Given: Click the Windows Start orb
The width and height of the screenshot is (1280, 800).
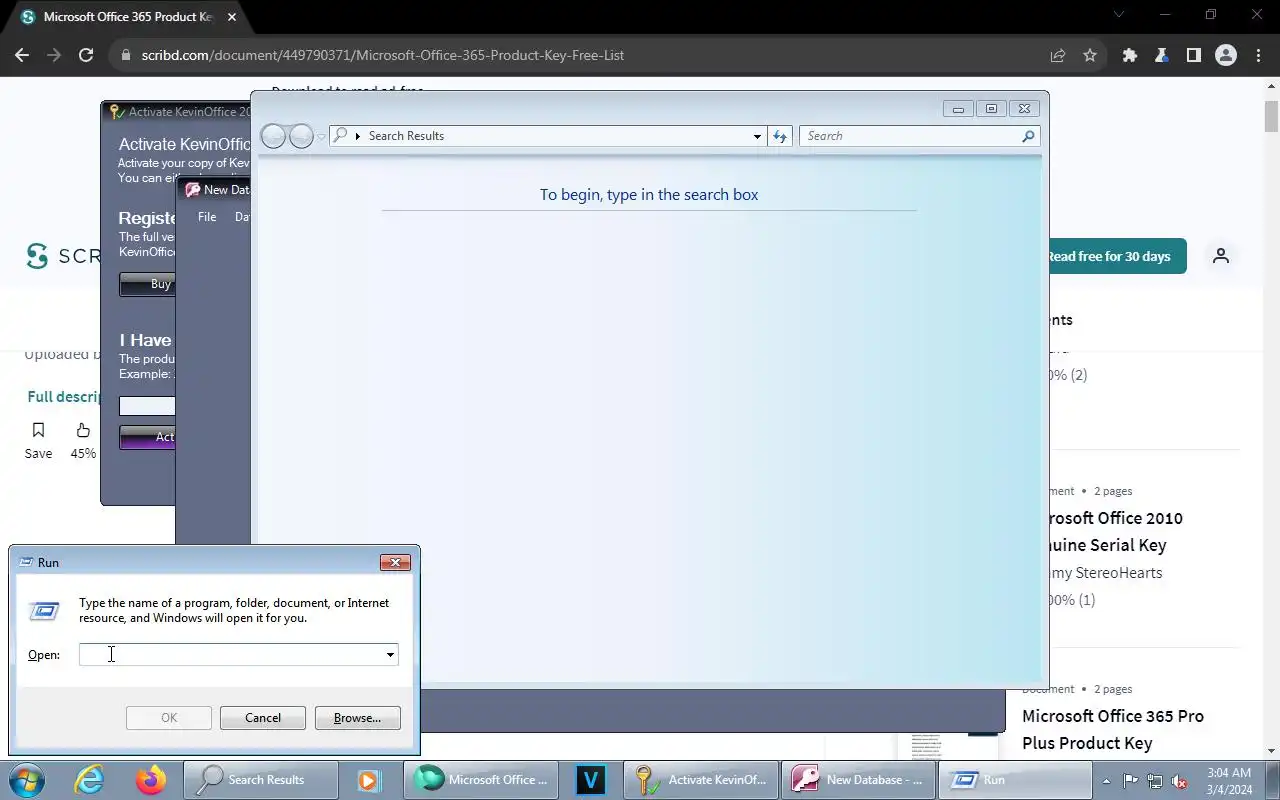Looking at the screenshot, I should pyautogui.click(x=27, y=780).
